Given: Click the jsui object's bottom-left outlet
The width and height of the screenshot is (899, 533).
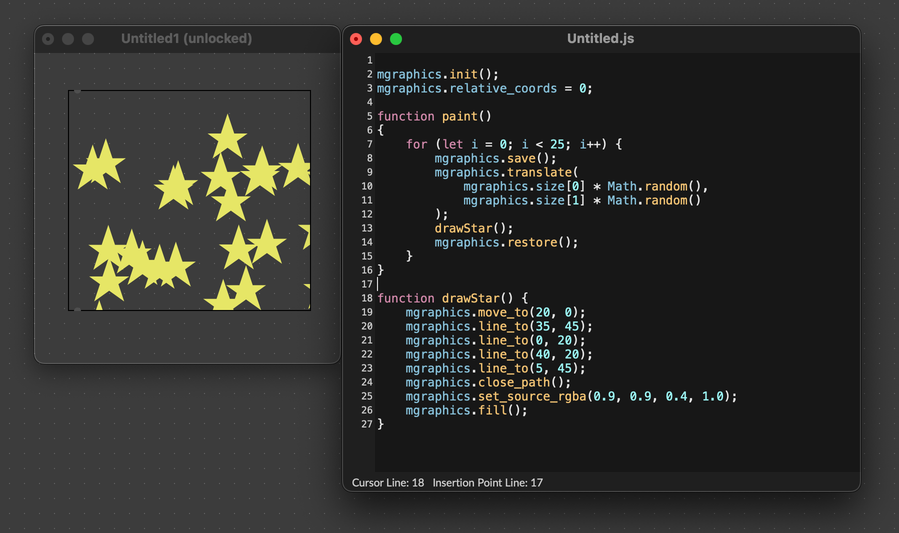Looking at the screenshot, I should [77, 310].
